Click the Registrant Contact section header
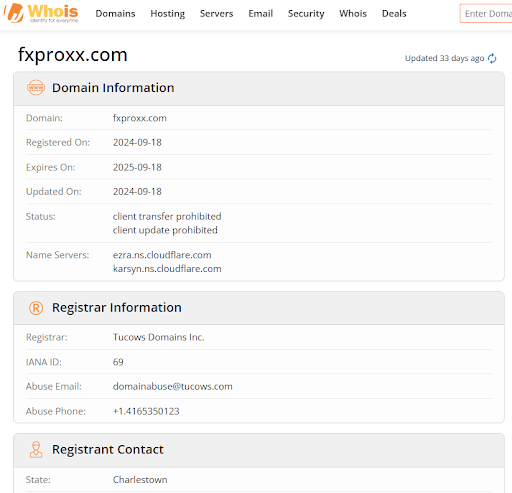 pos(259,450)
